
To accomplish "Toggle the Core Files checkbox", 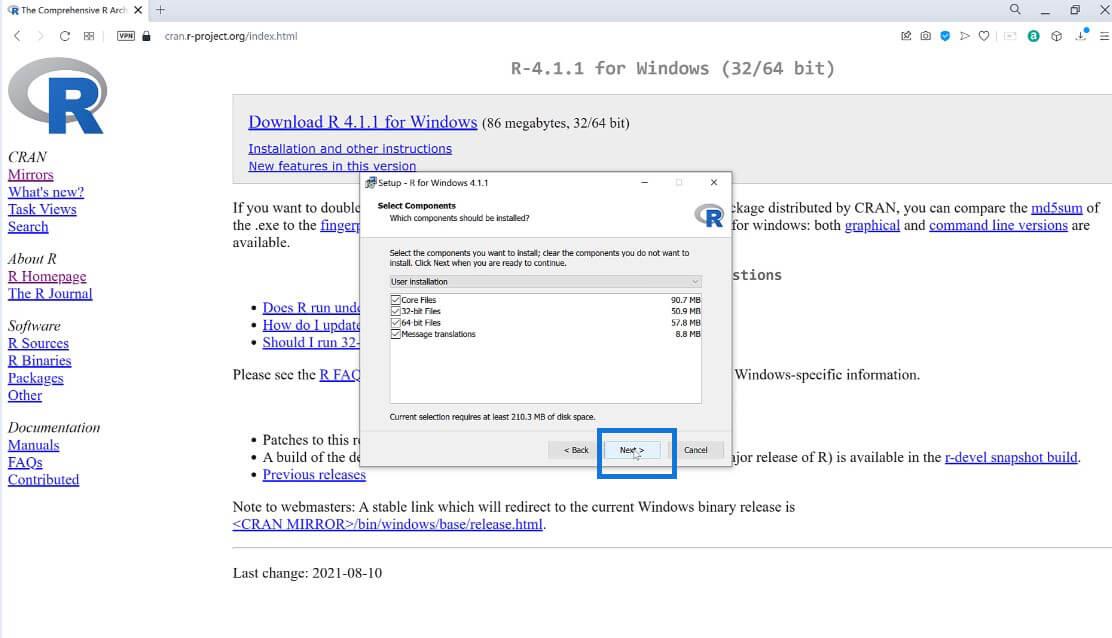I will tap(396, 300).
